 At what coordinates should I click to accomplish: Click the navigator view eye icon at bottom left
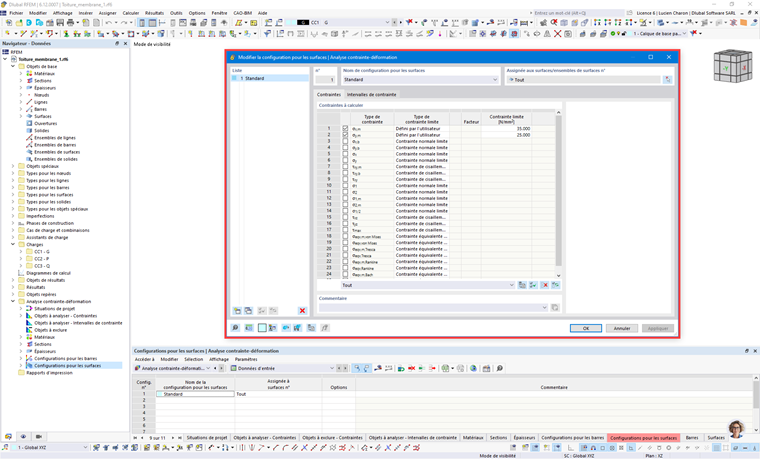(x=23, y=436)
